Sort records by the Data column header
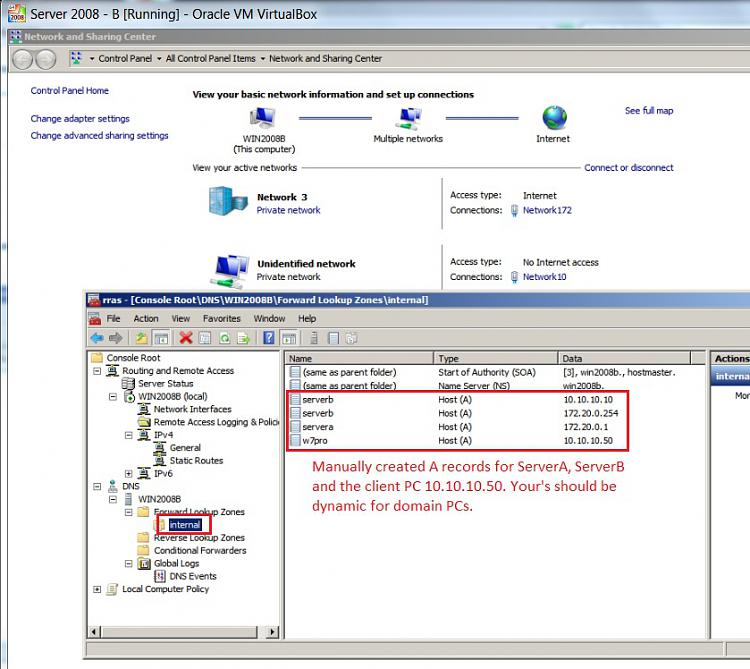This screenshot has width=750, height=669. coord(625,358)
